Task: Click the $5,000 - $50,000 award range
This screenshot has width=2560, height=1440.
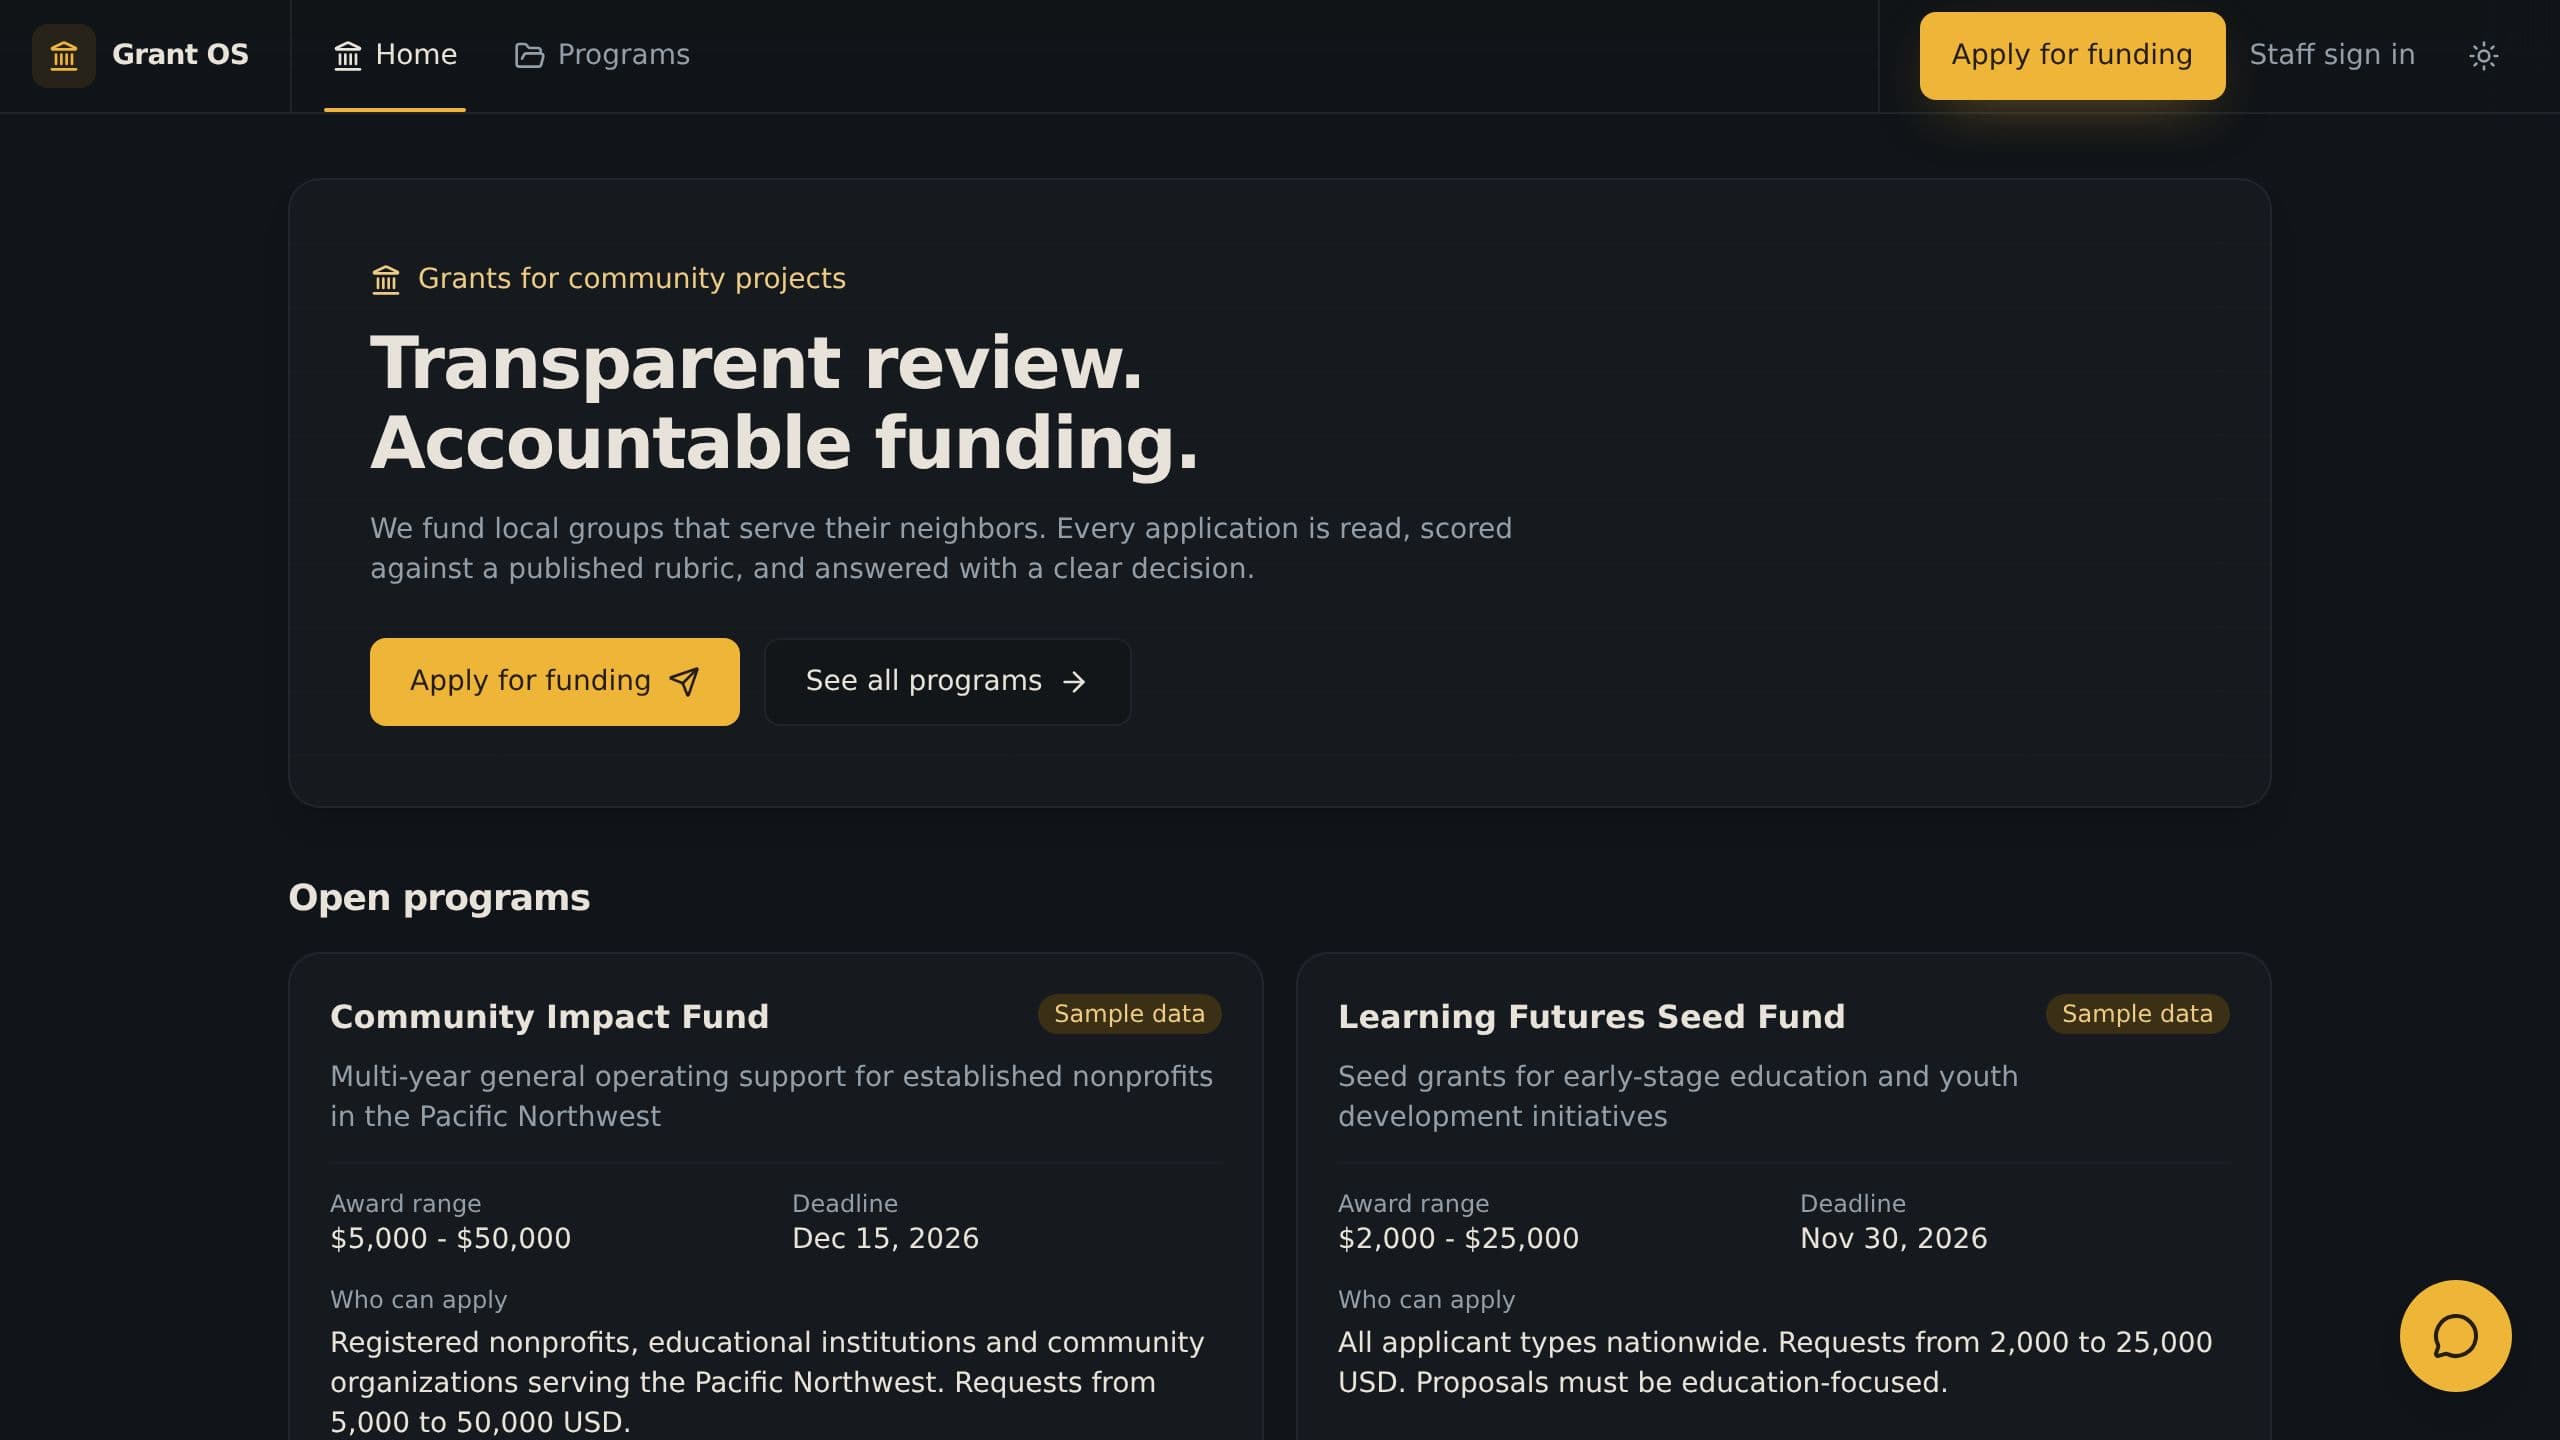Action: click(451, 1239)
